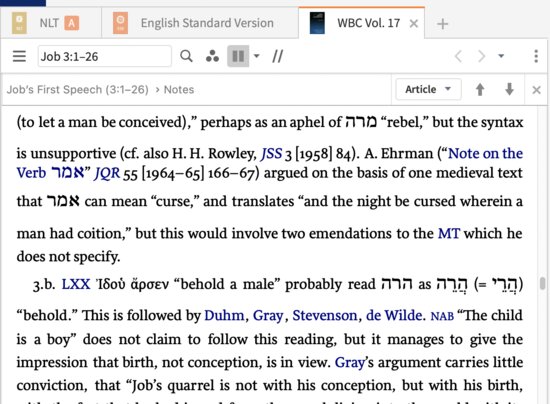Close the locator bar with X
The image size is (550, 404).
click(x=536, y=90)
